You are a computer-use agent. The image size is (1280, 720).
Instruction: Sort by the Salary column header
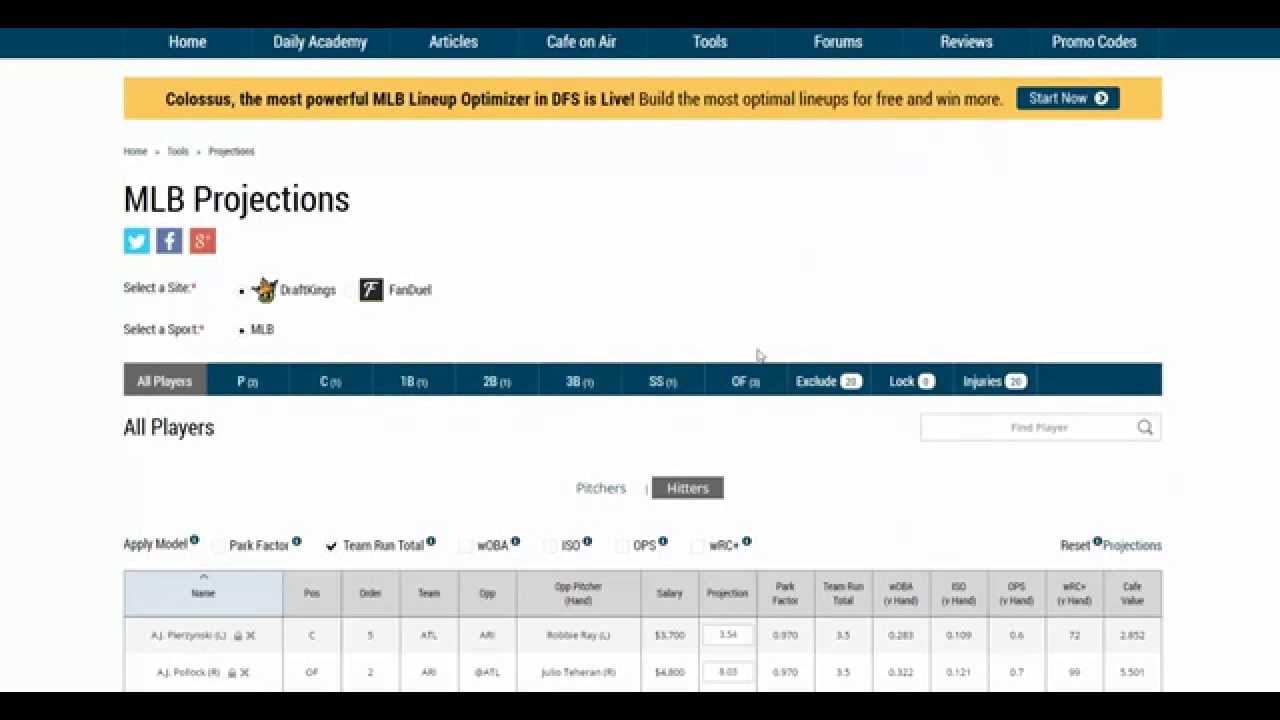point(670,593)
